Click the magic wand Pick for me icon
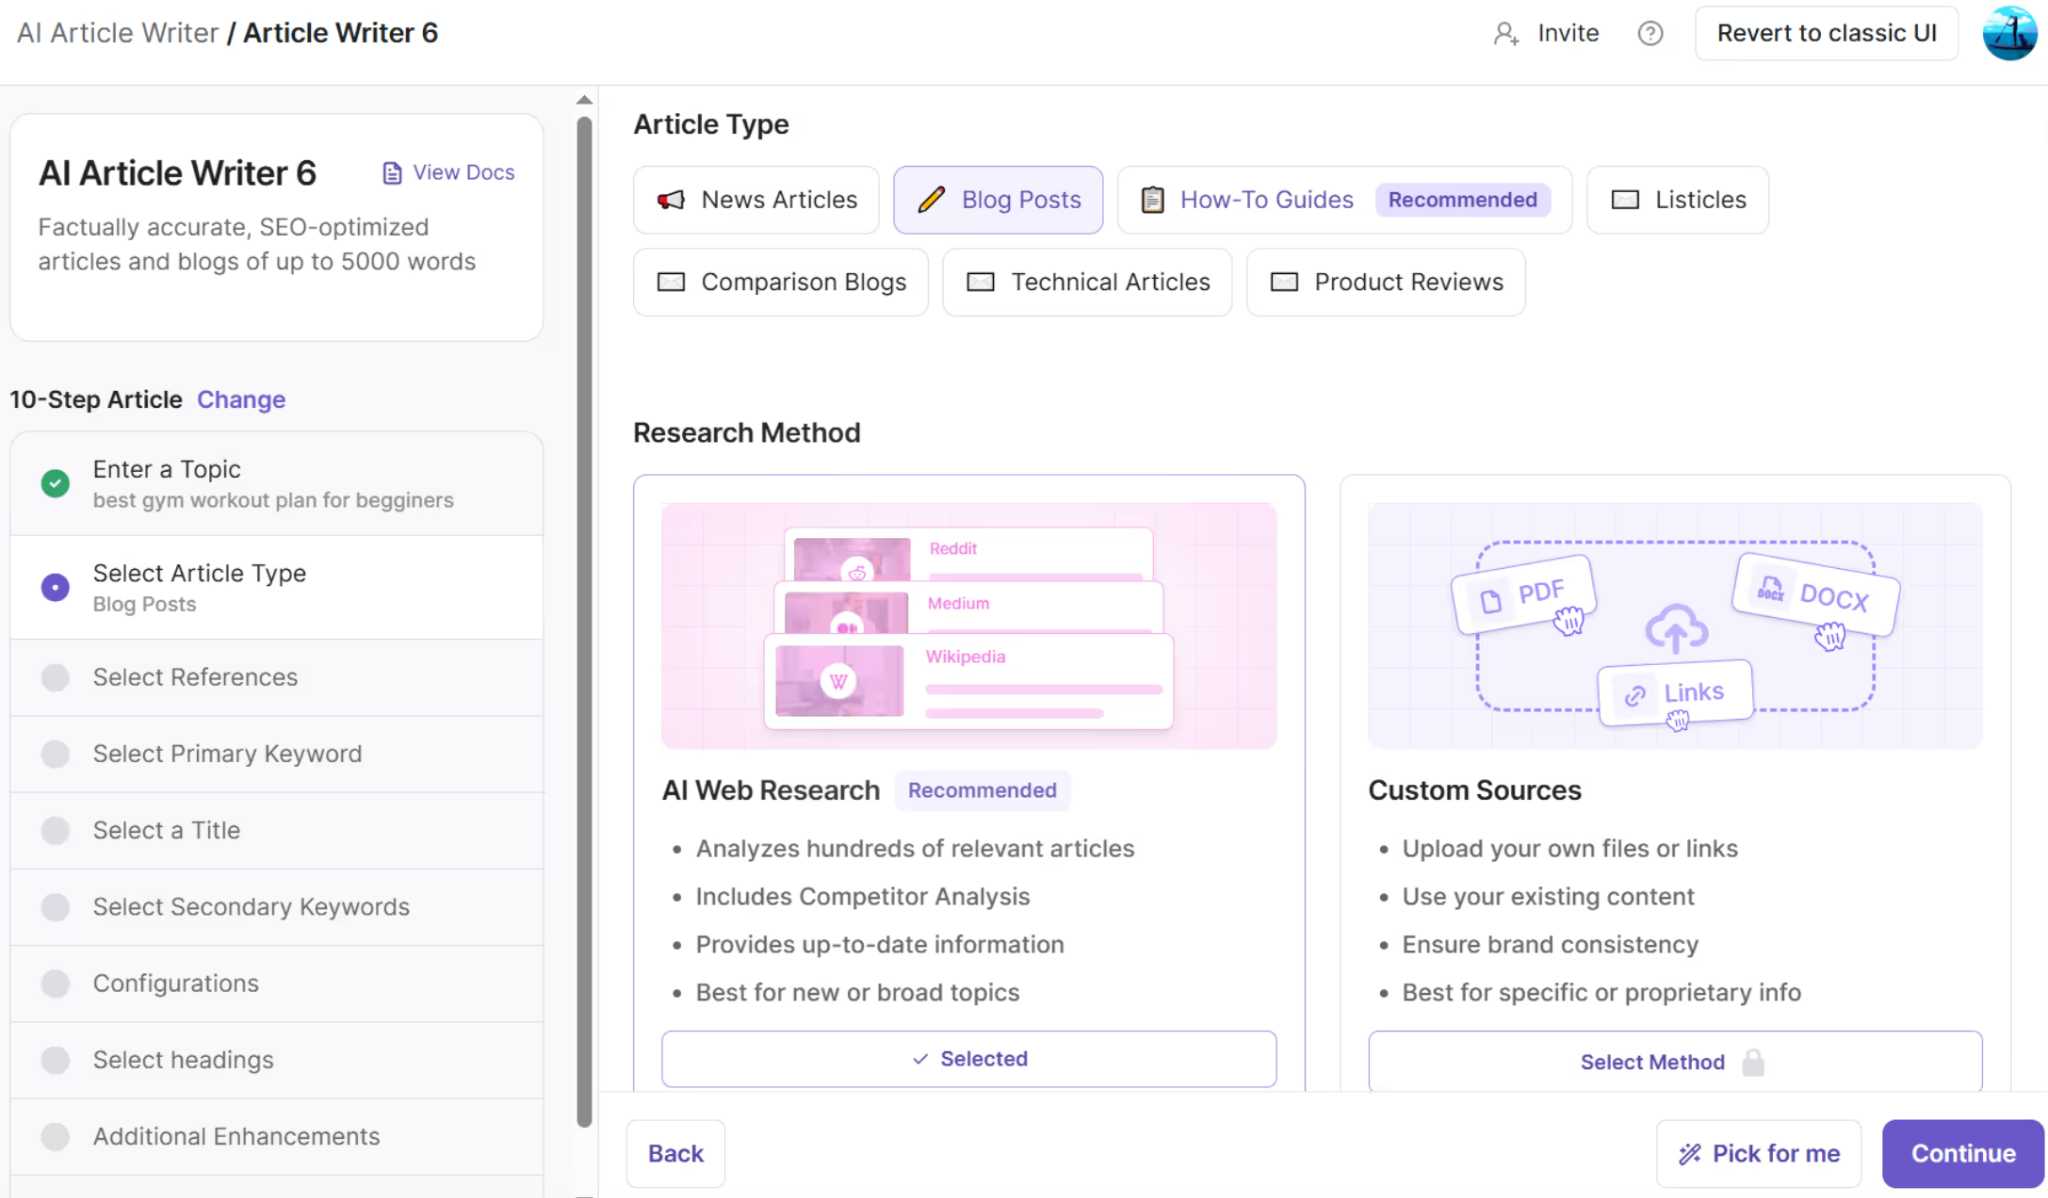2048x1198 pixels. pos(1690,1154)
